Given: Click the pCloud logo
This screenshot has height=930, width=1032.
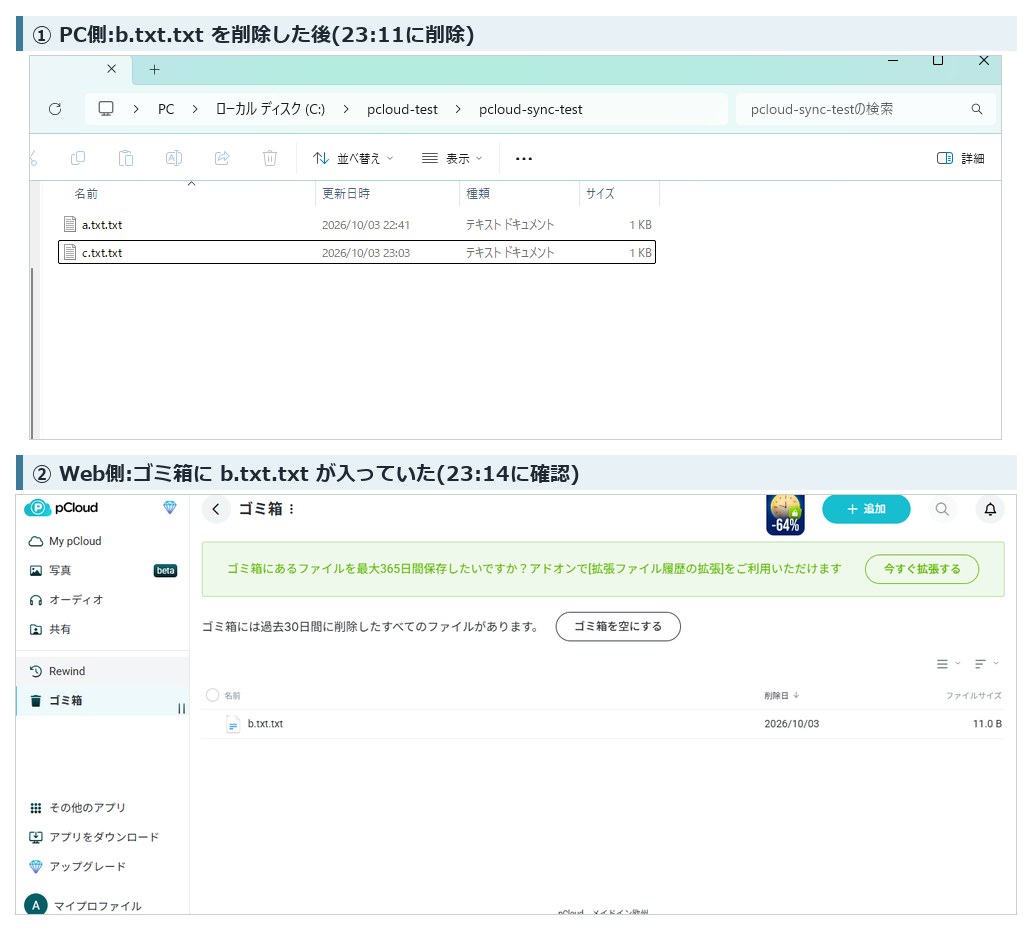Looking at the screenshot, I should click(x=61, y=507).
